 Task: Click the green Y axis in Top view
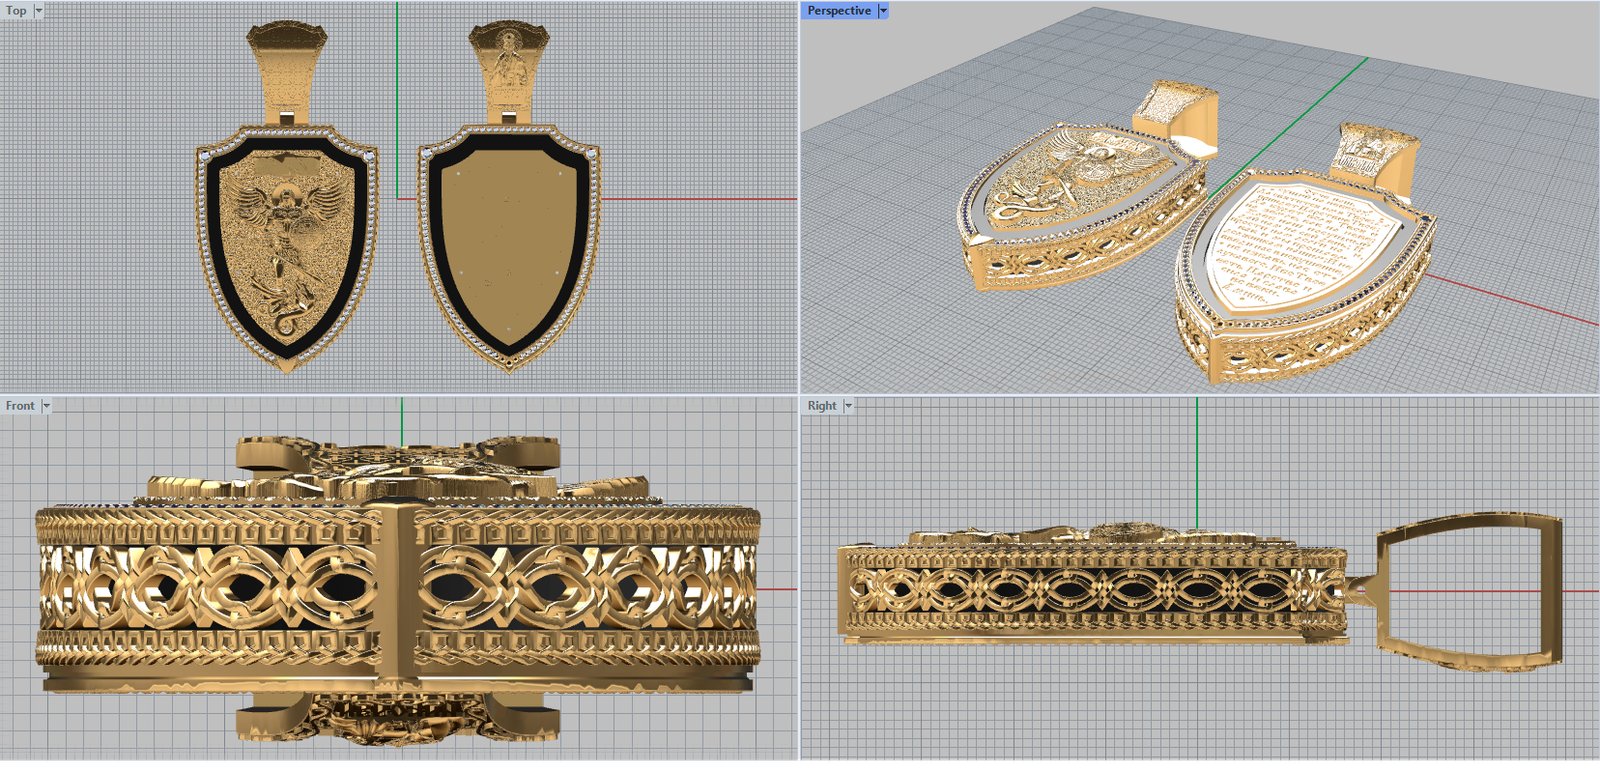(x=397, y=100)
